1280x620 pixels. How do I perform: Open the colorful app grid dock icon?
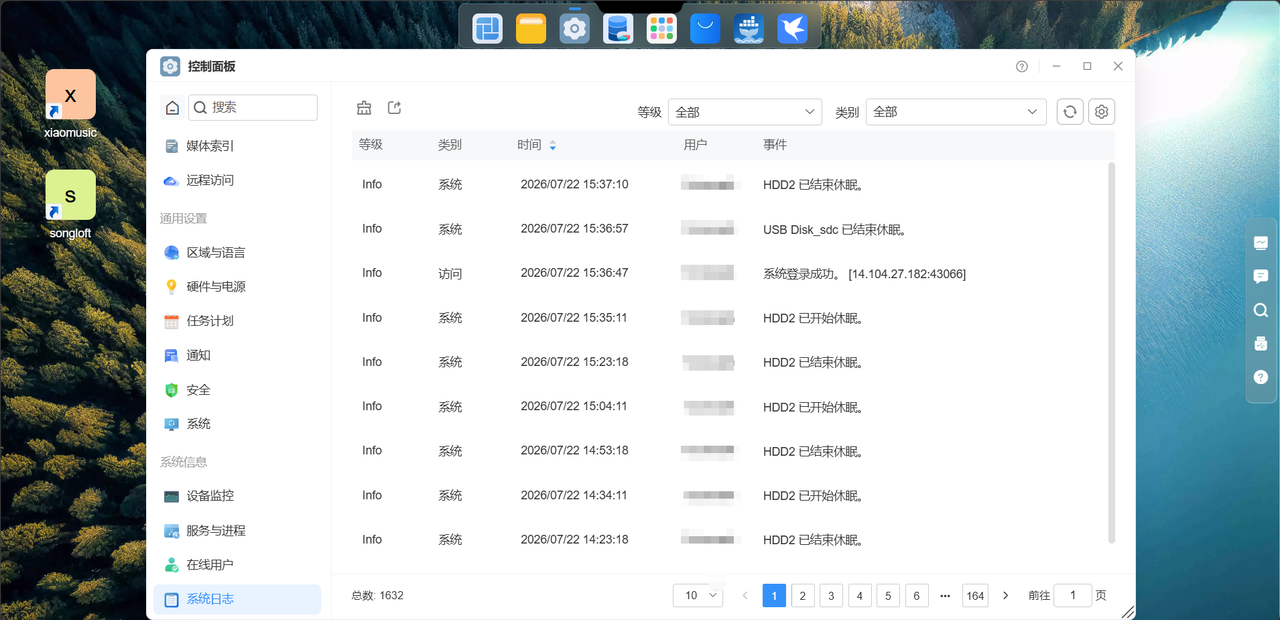[x=661, y=29]
